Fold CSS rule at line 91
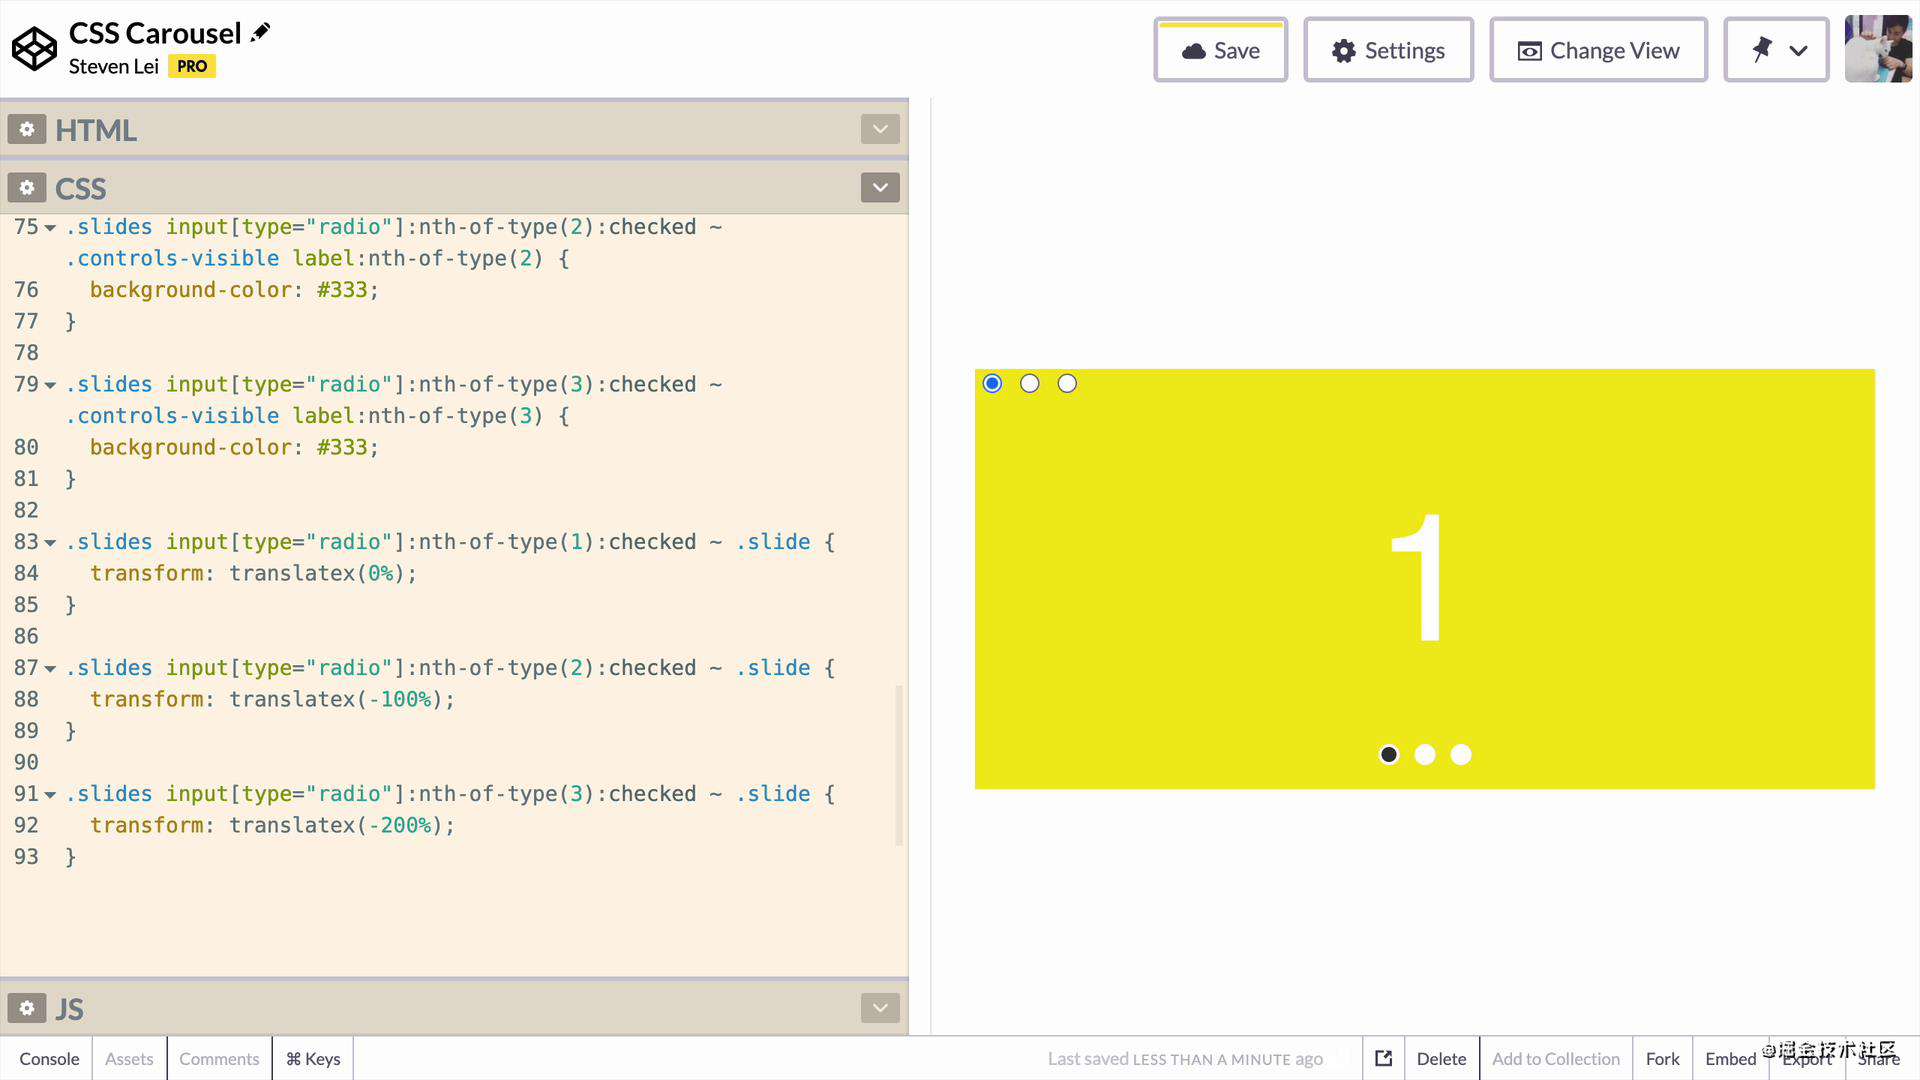 point(50,795)
